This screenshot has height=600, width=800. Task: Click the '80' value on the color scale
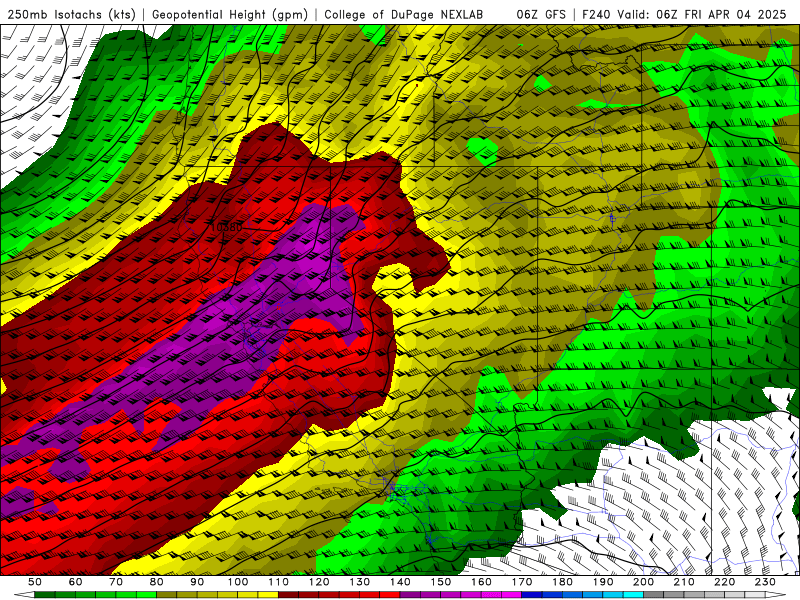coord(156,582)
